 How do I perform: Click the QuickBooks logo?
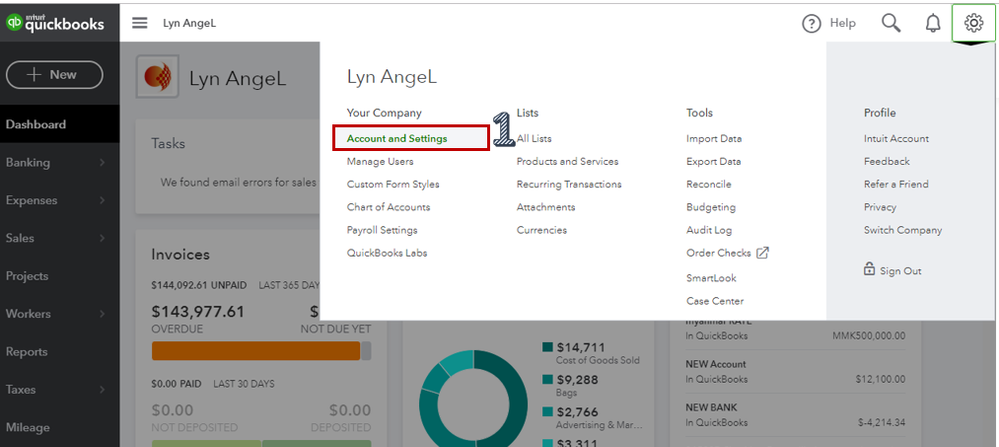point(55,24)
